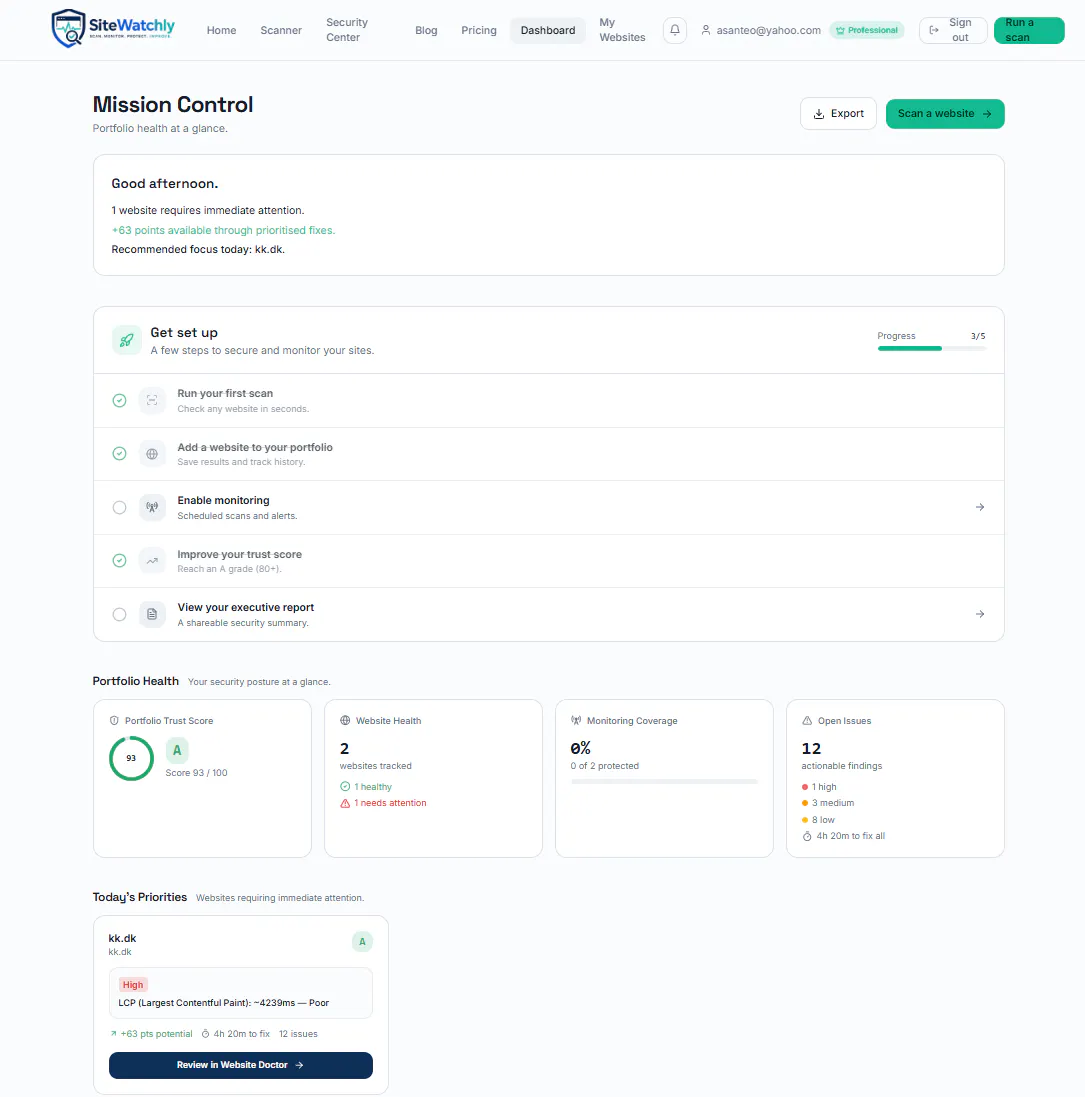Click the 12 issues label on kk.dk card
This screenshot has width=1085, height=1097.
point(298,1034)
